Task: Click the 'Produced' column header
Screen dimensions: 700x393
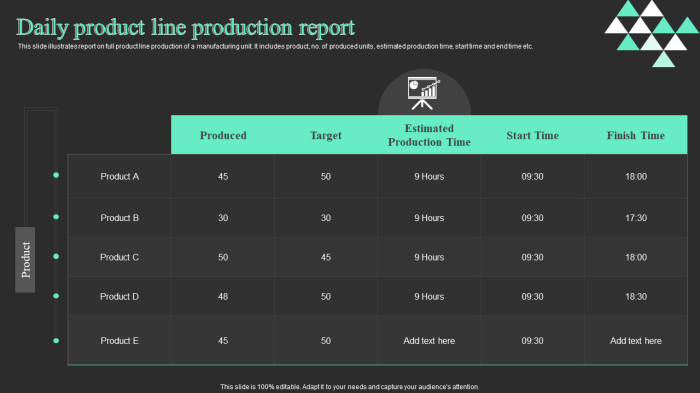Action: click(223, 135)
